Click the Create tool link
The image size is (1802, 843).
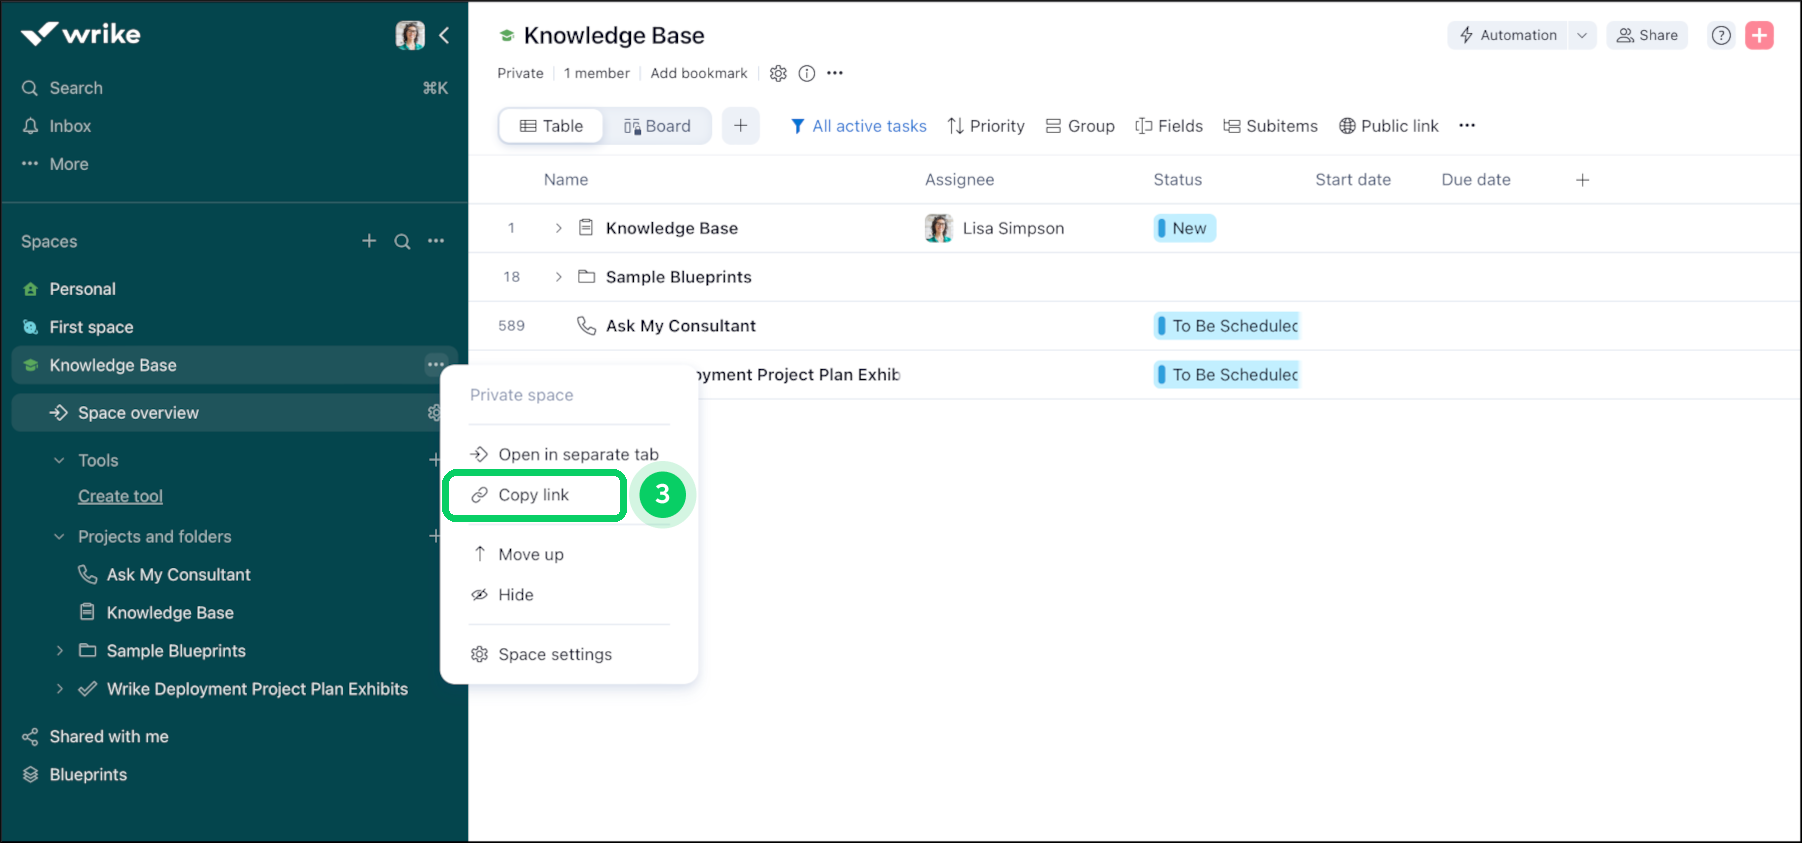click(120, 496)
